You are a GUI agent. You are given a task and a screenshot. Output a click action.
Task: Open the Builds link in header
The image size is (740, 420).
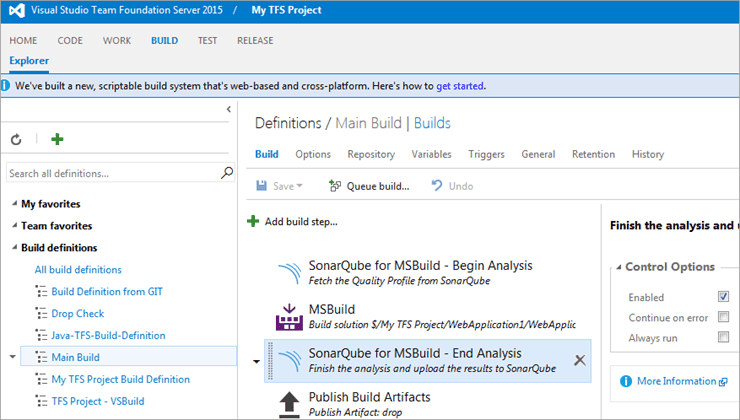click(x=432, y=123)
